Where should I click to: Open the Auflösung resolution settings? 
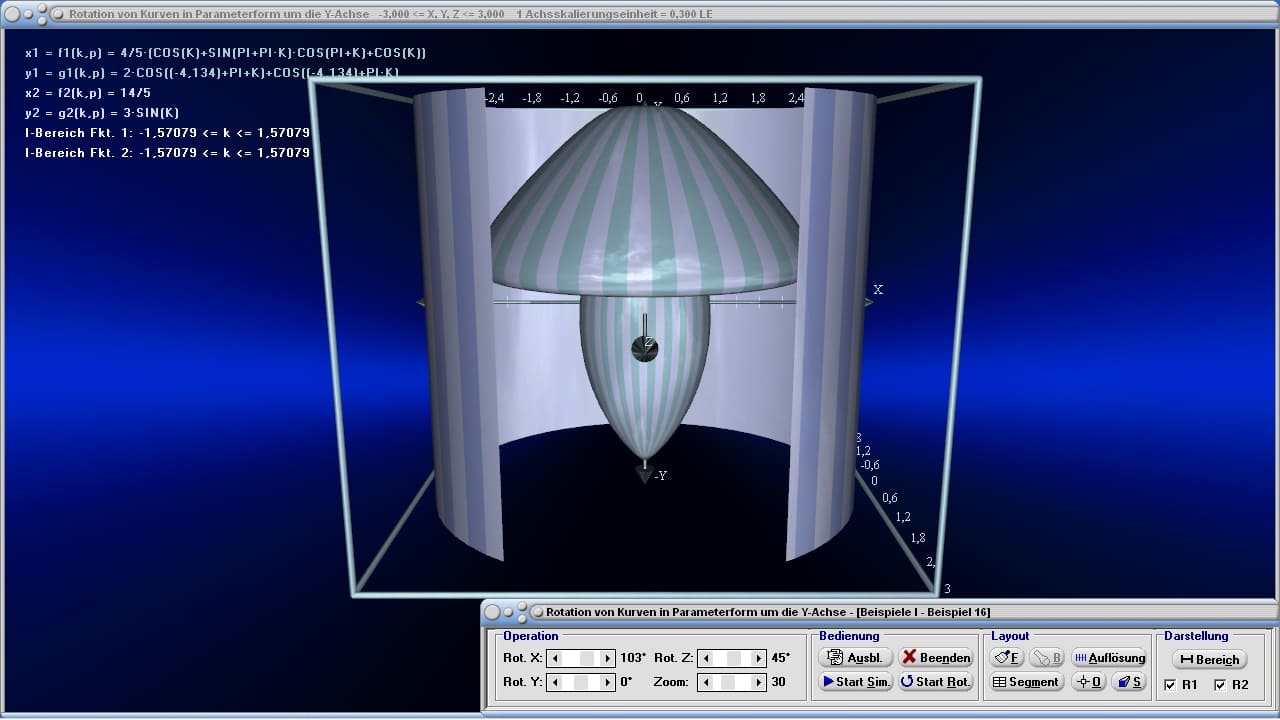coord(1108,657)
